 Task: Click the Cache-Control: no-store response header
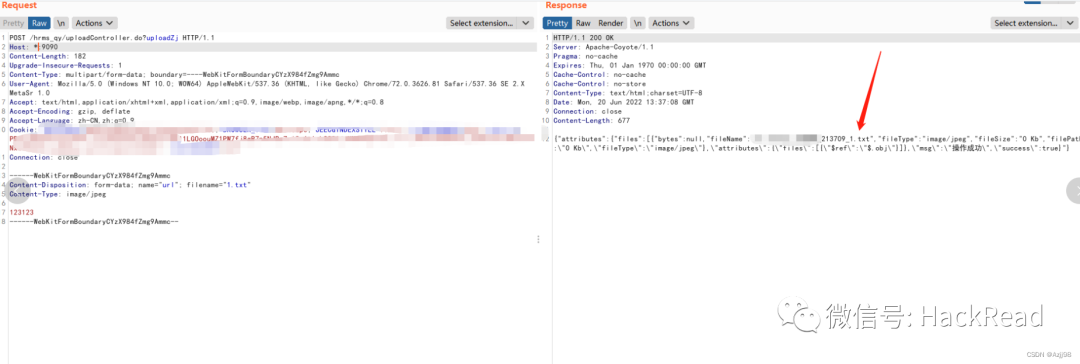599,83
